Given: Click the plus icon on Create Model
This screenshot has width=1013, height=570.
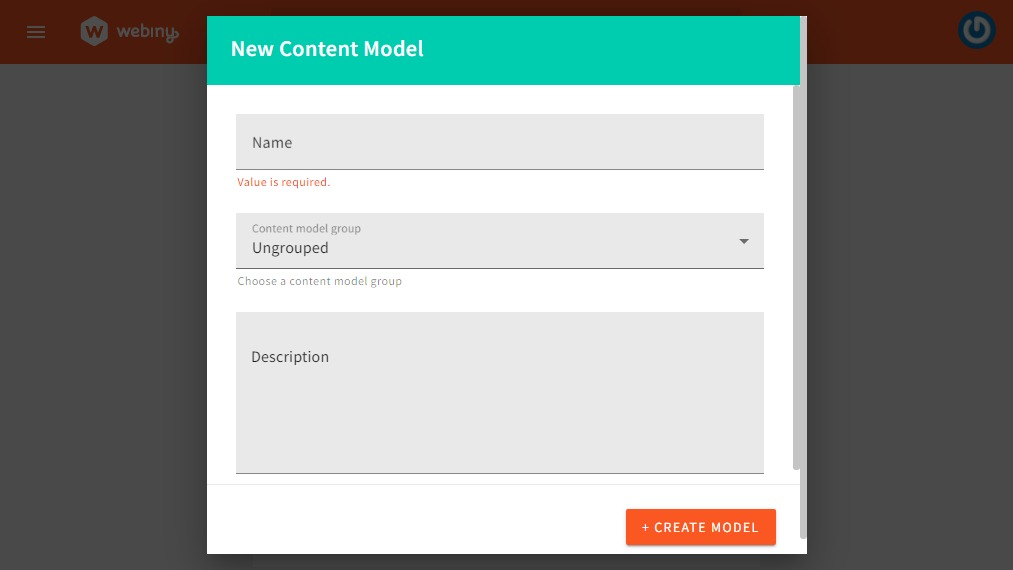Looking at the screenshot, I should pos(646,528).
